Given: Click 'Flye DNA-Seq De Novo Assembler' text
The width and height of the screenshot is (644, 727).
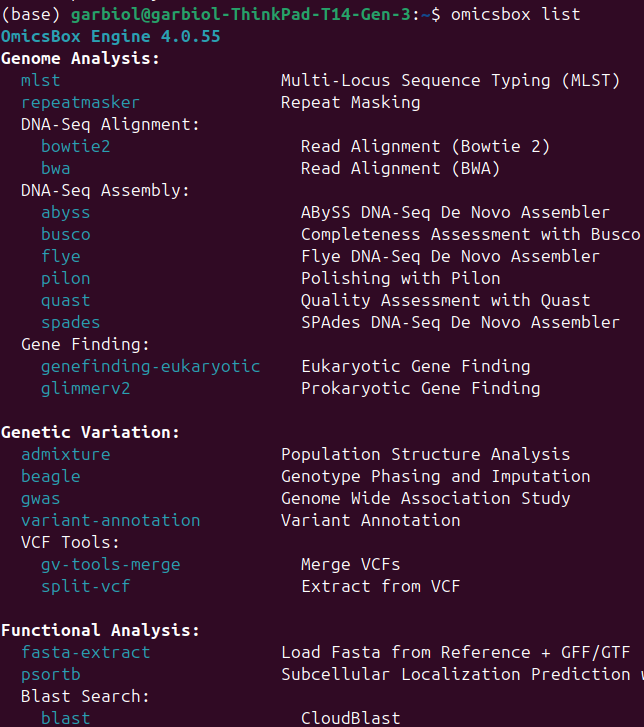Looking at the screenshot, I should point(450,256).
